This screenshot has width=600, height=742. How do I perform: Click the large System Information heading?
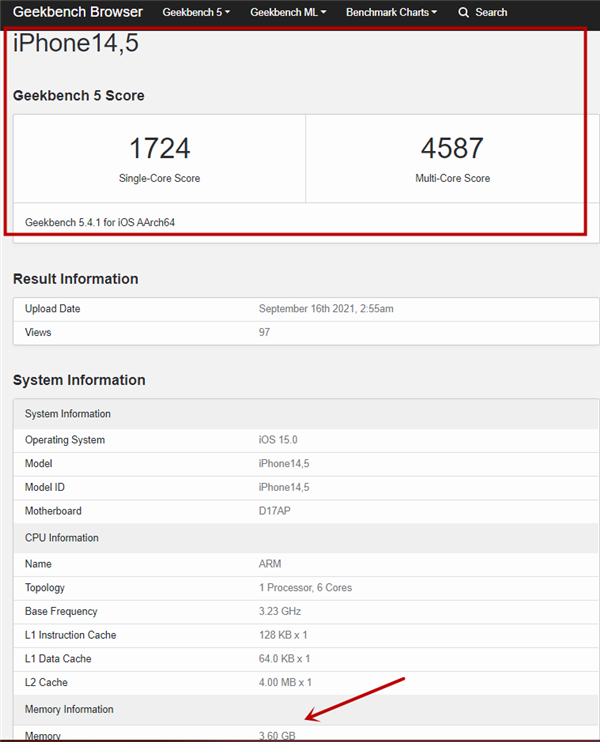[79, 380]
